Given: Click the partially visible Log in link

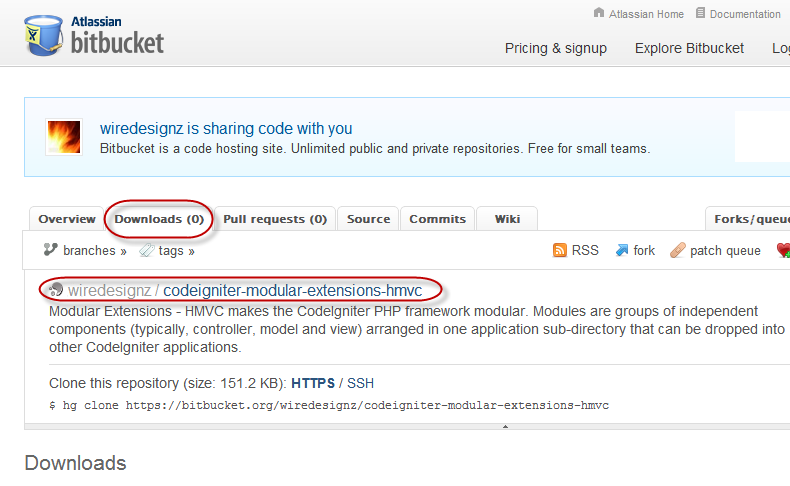Looking at the screenshot, I should [x=781, y=48].
